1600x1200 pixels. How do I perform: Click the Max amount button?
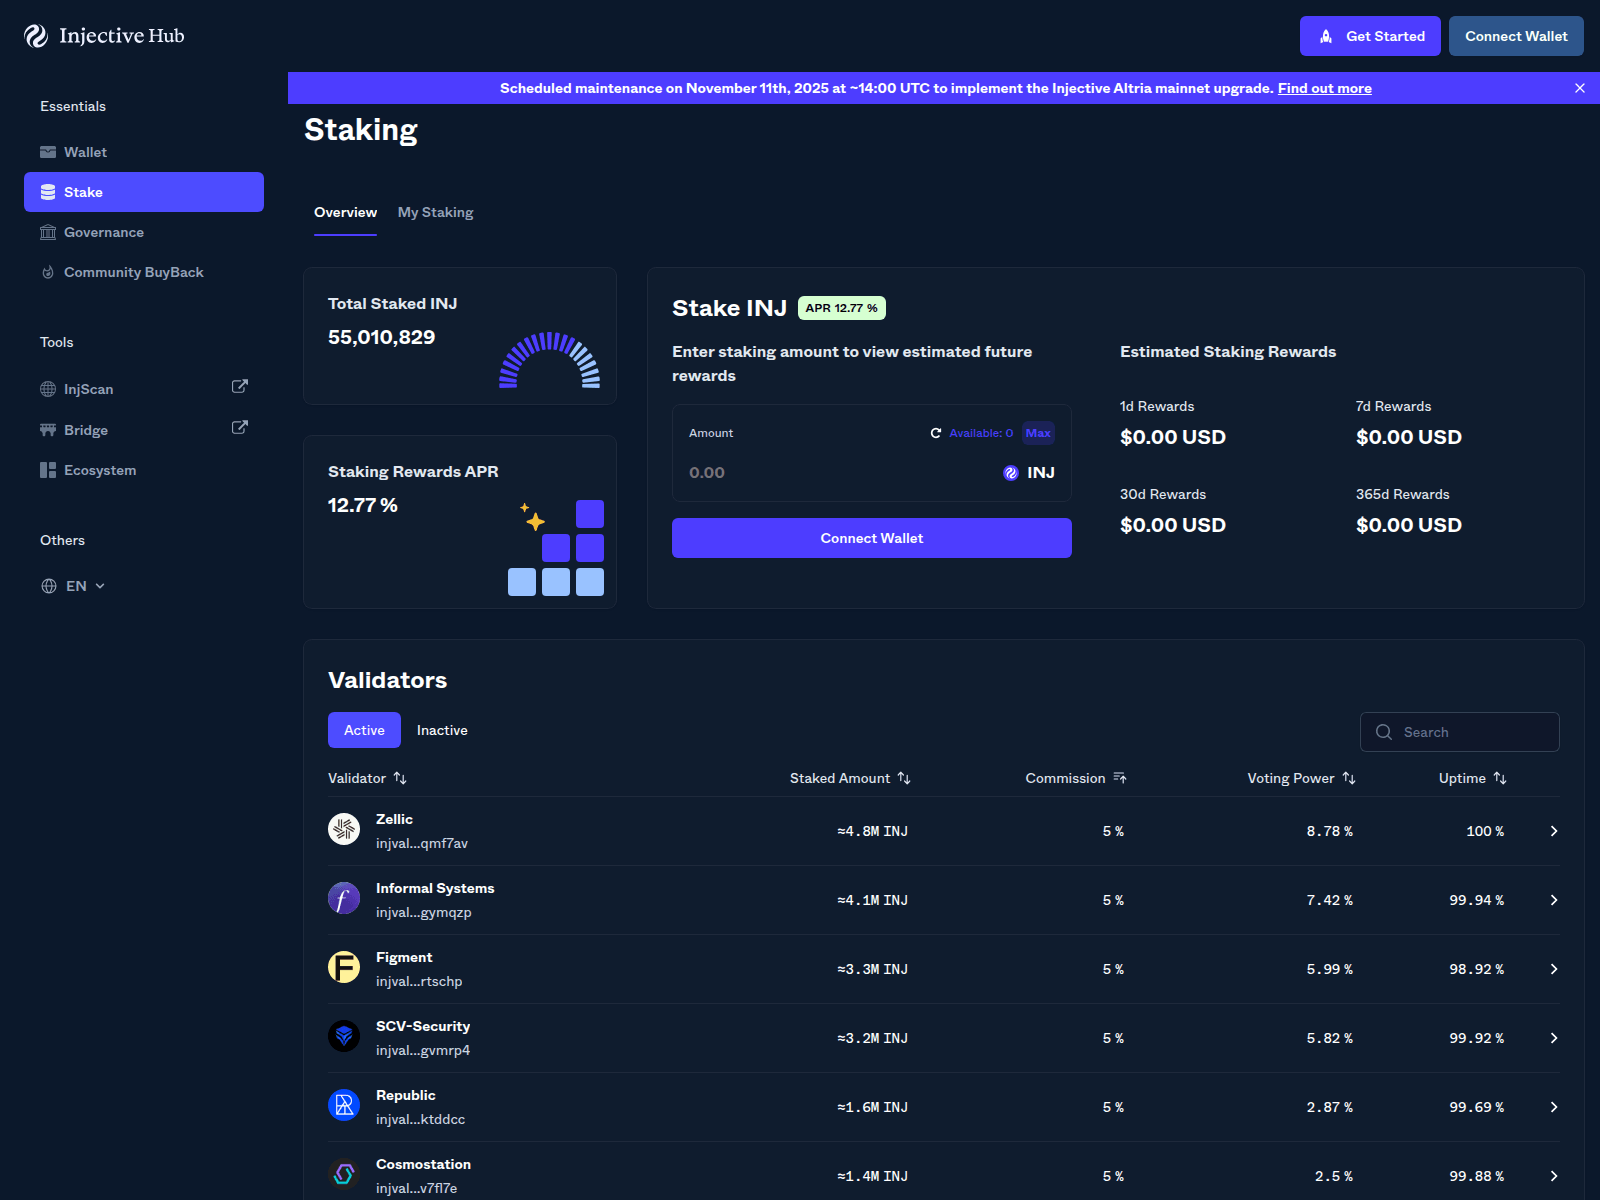(x=1038, y=433)
